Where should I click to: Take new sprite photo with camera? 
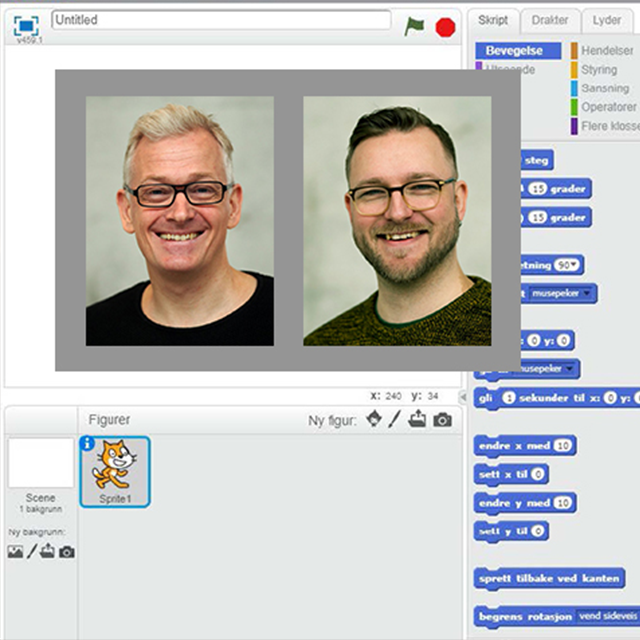coord(442,420)
